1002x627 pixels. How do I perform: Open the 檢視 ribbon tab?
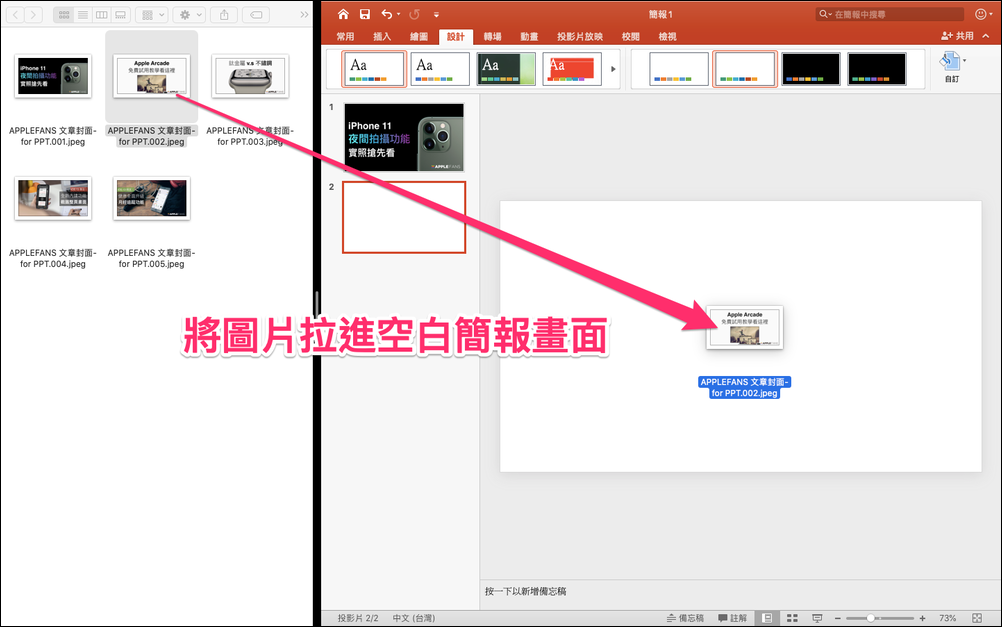pos(668,36)
